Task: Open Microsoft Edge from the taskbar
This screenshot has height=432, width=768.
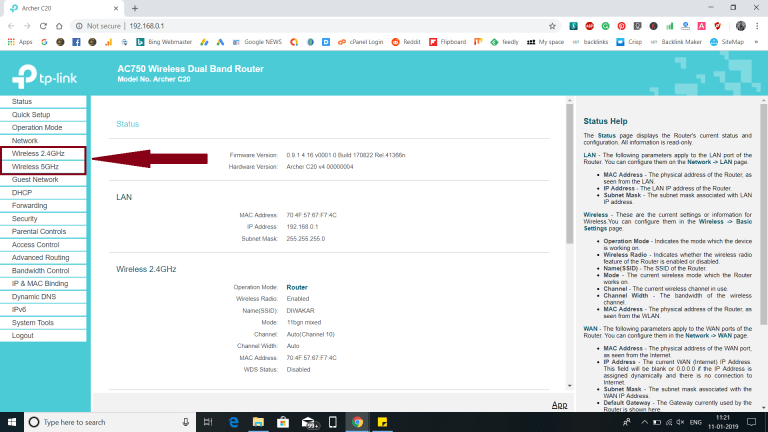Action: [231, 422]
